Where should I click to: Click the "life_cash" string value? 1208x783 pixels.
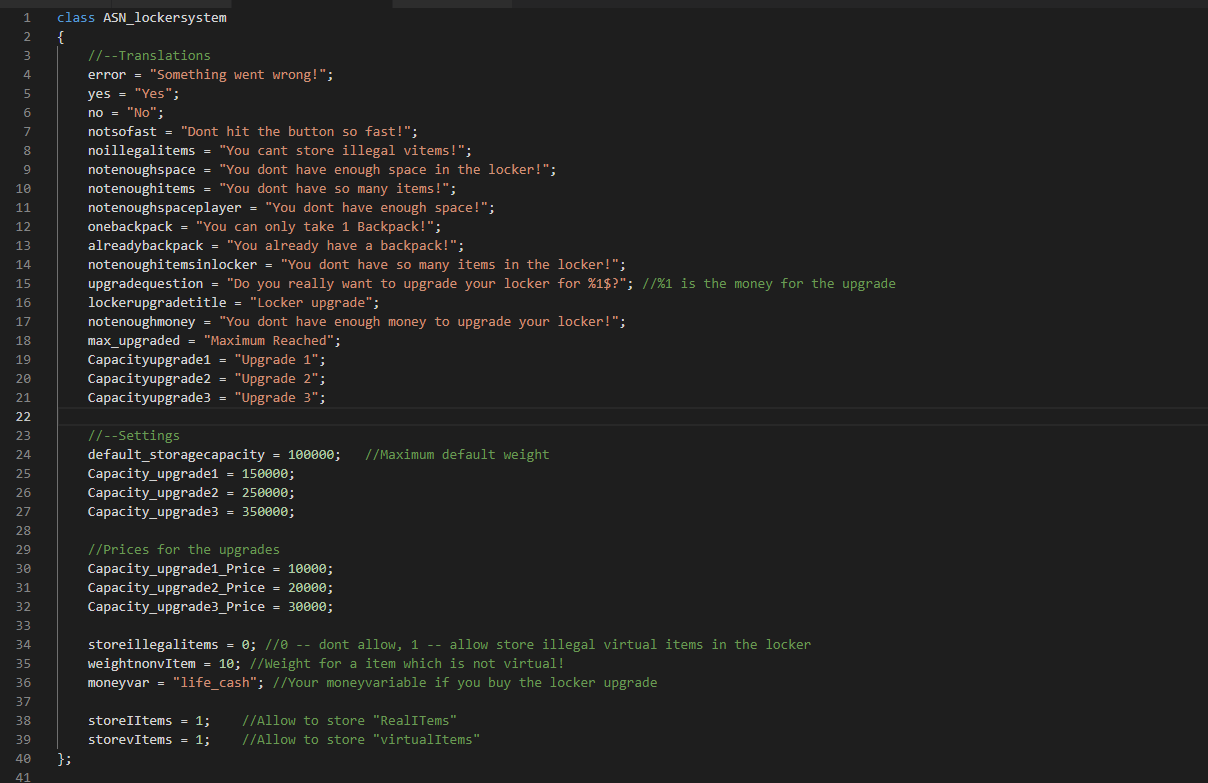point(222,683)
